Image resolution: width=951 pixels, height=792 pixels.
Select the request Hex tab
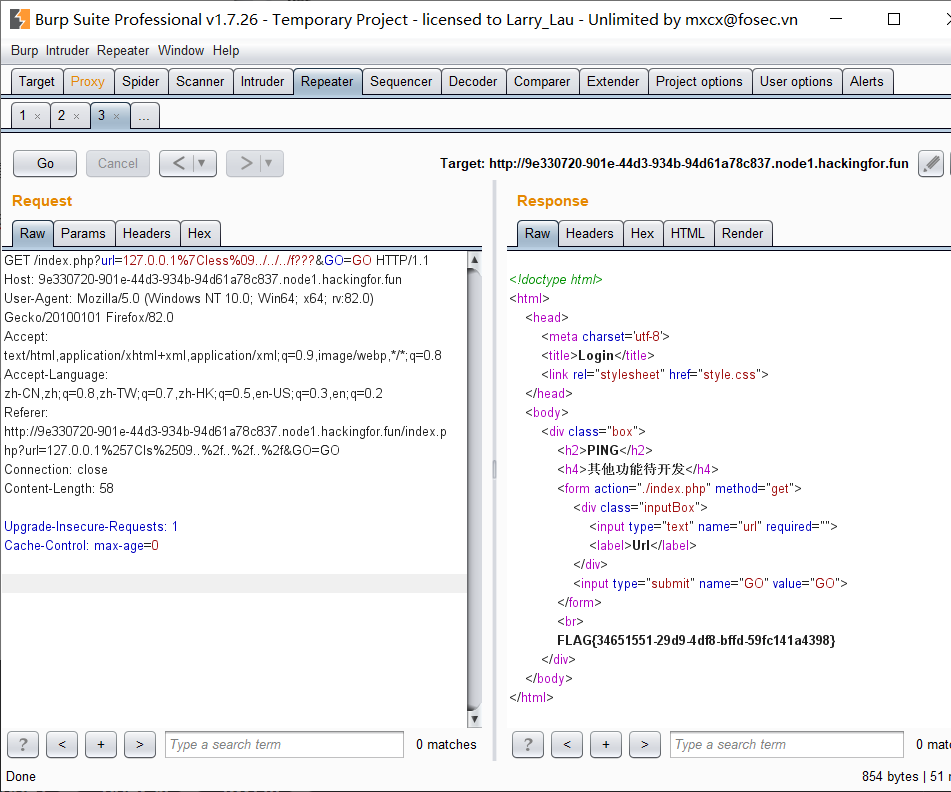tap(200, 233)
